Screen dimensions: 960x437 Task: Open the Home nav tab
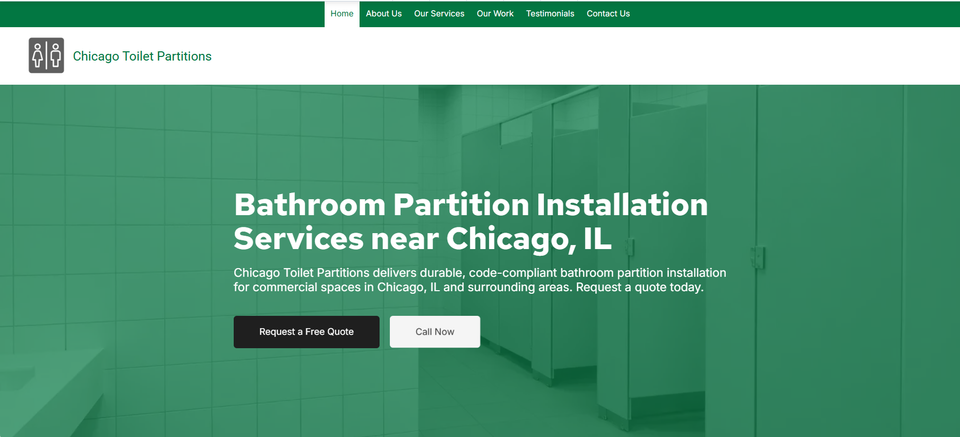click(x=342, y=13)
